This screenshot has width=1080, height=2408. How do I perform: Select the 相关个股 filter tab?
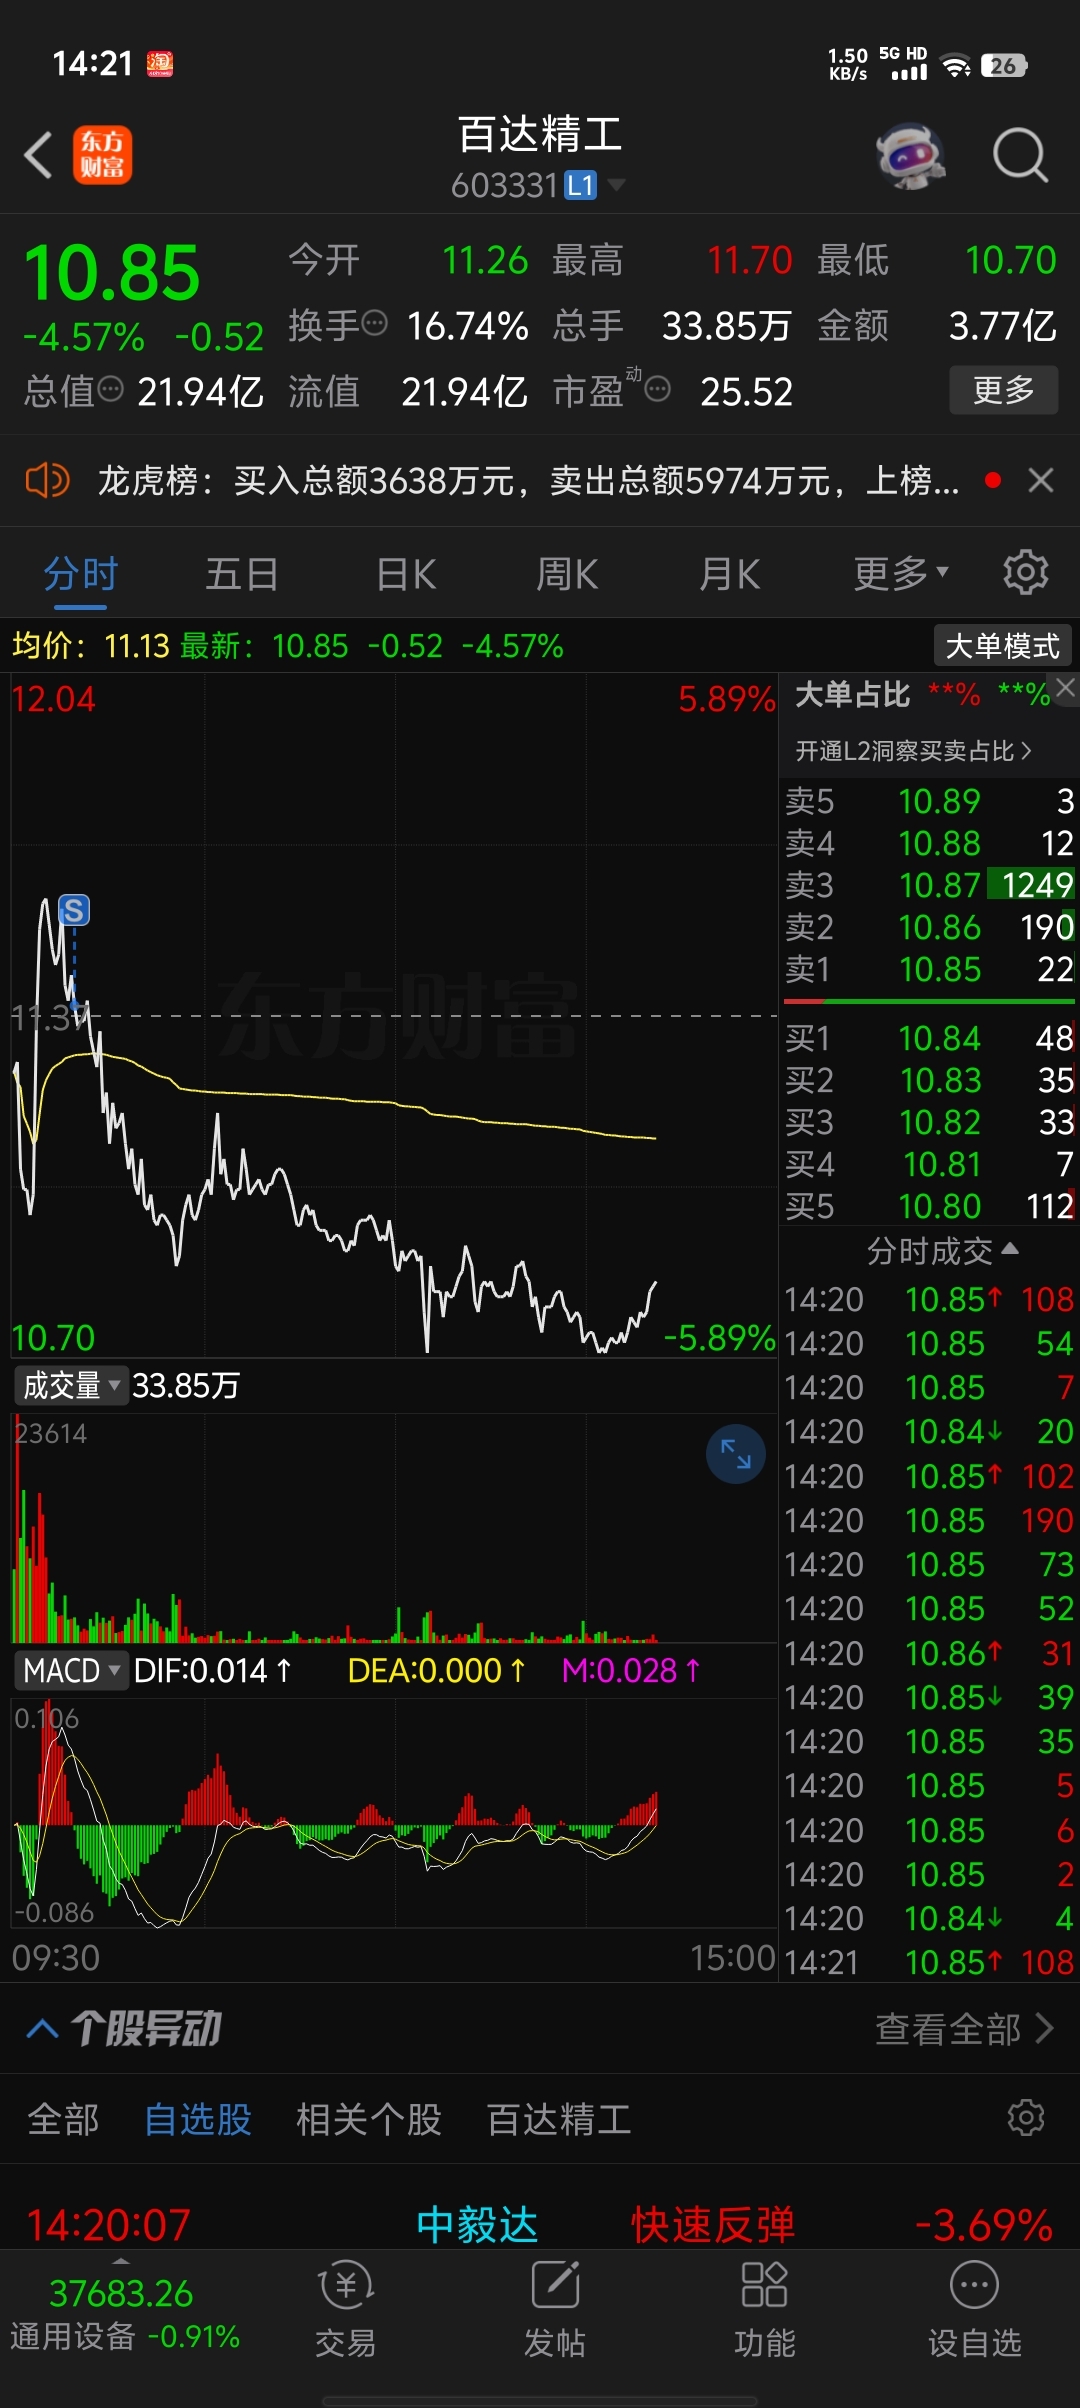pyautogui.click(x=369, y=2119)
